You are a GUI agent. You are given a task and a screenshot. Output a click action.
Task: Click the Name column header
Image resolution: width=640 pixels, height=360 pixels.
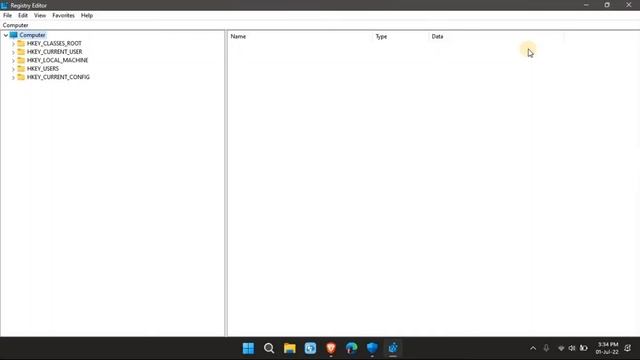click(x=301, y=37)
